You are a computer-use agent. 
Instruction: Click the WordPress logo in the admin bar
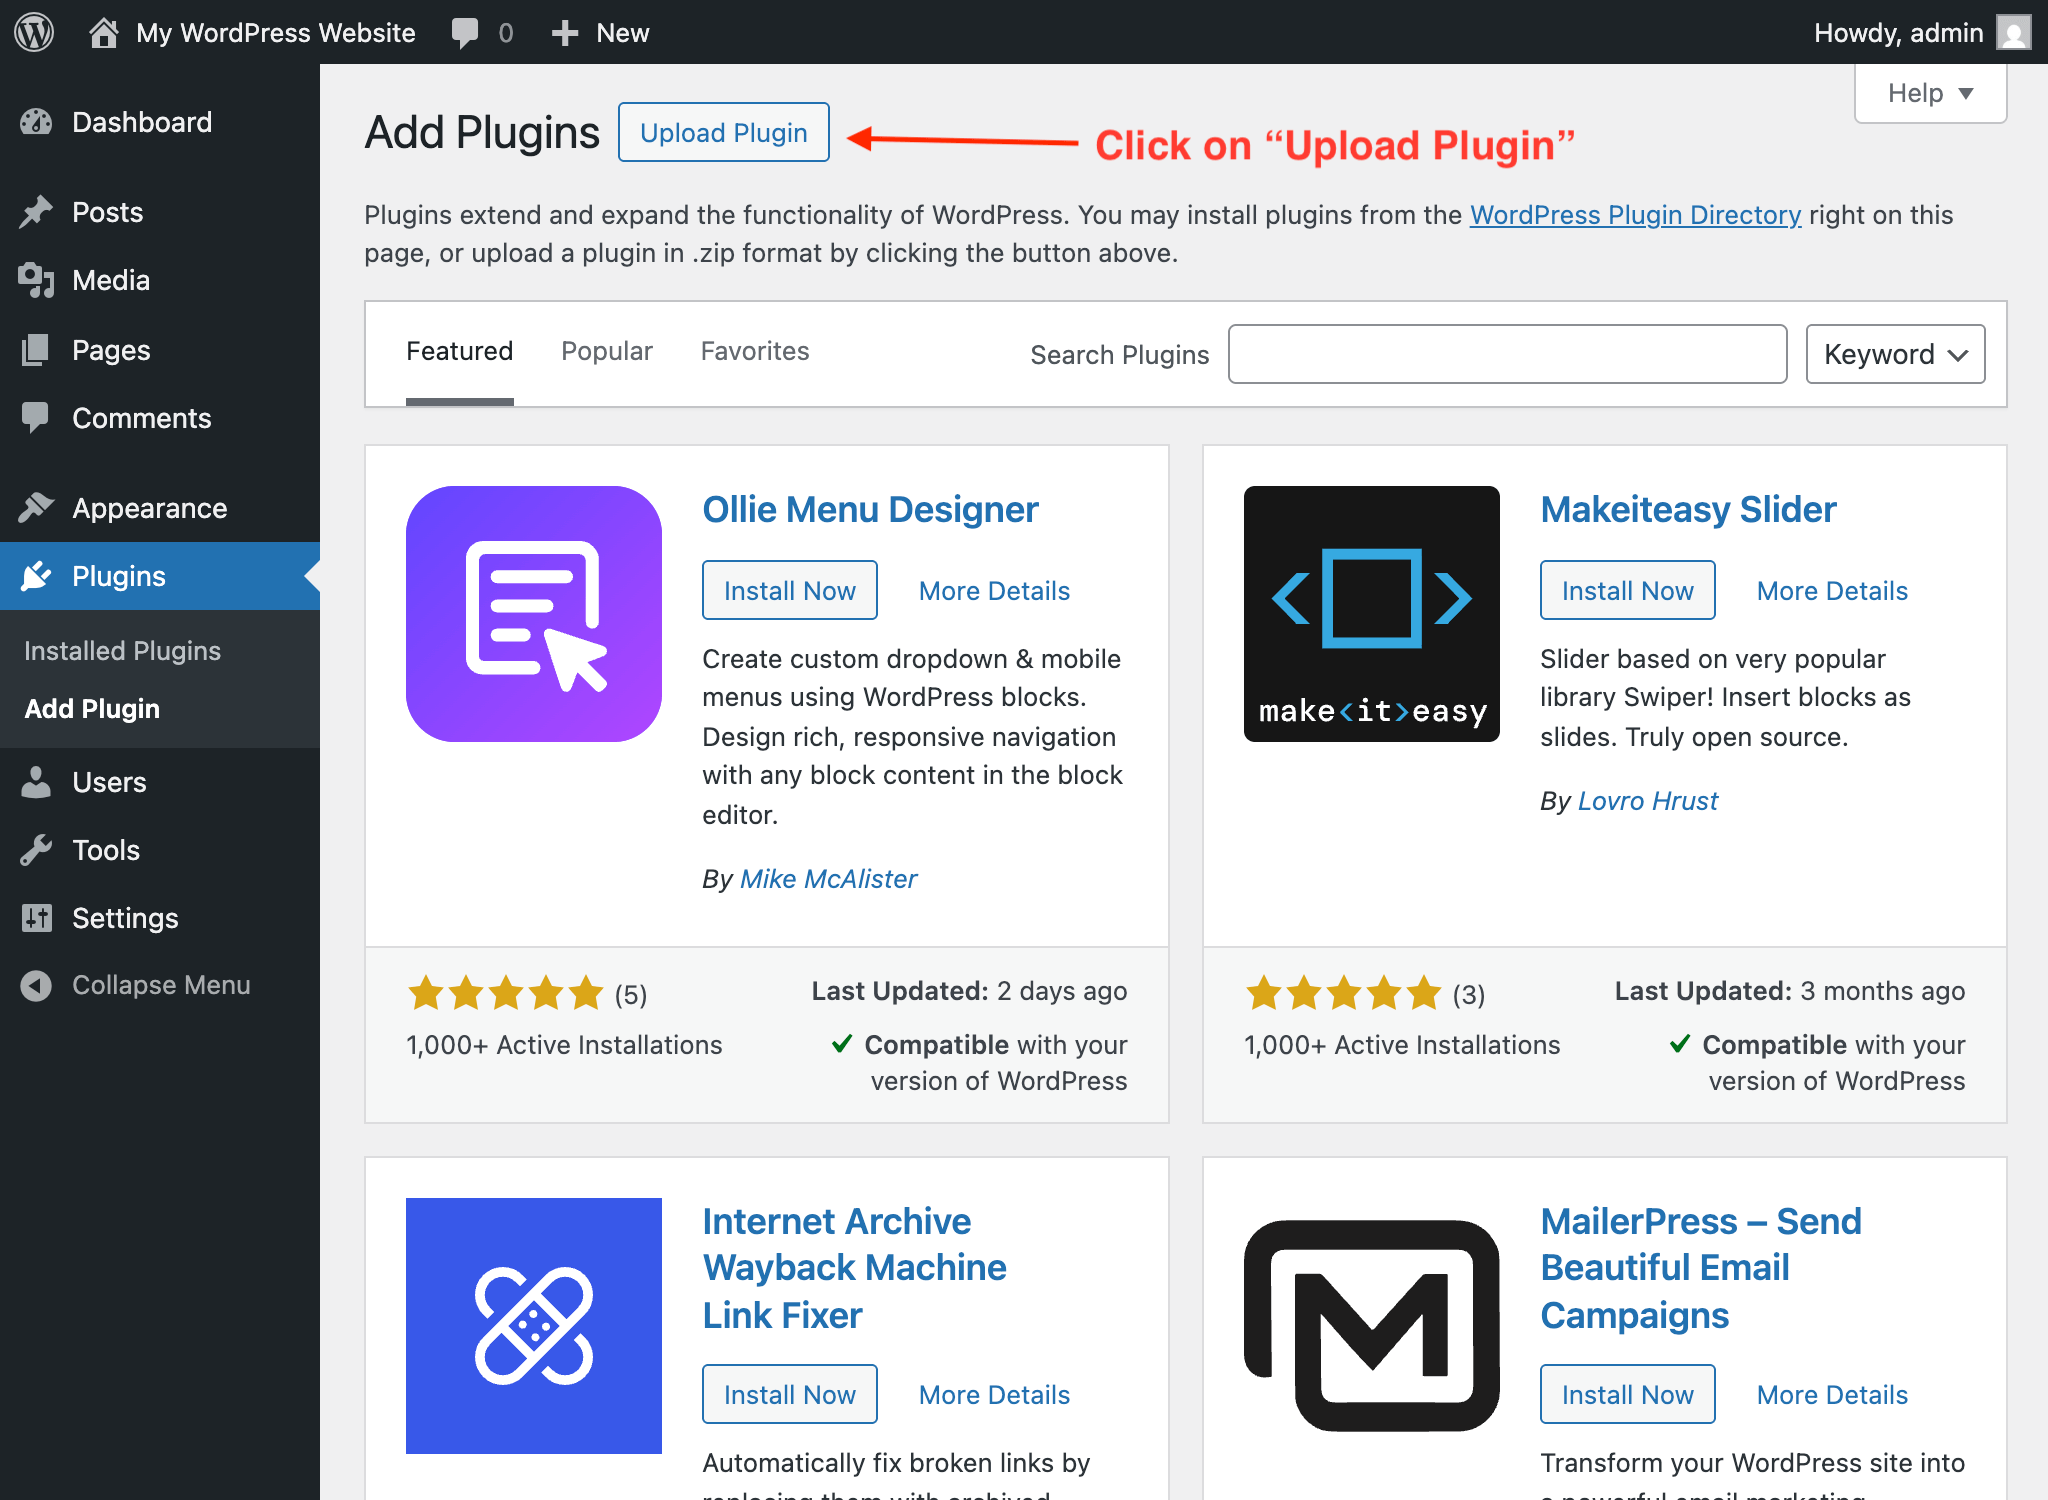pos(33,31)
